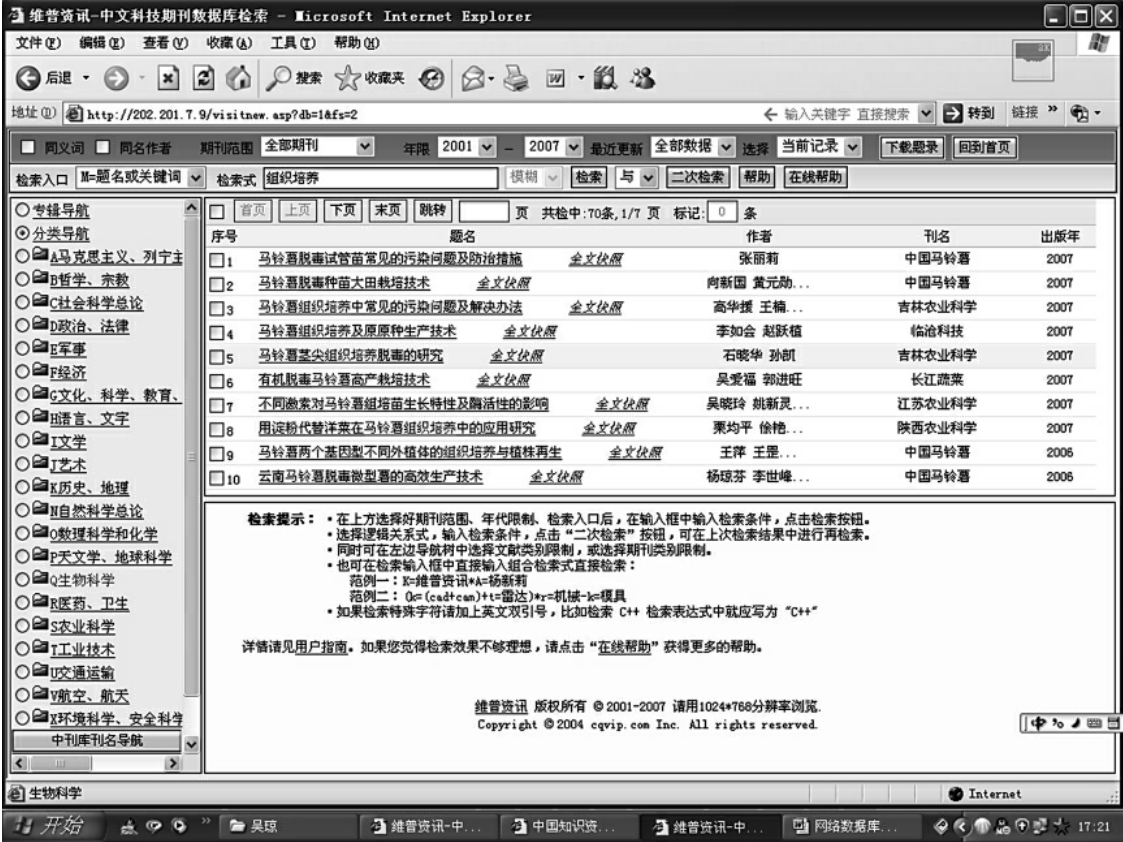Open the 工具(T) menu
This screenshot has height=842, width=1123.
click(x=293, y=43)
